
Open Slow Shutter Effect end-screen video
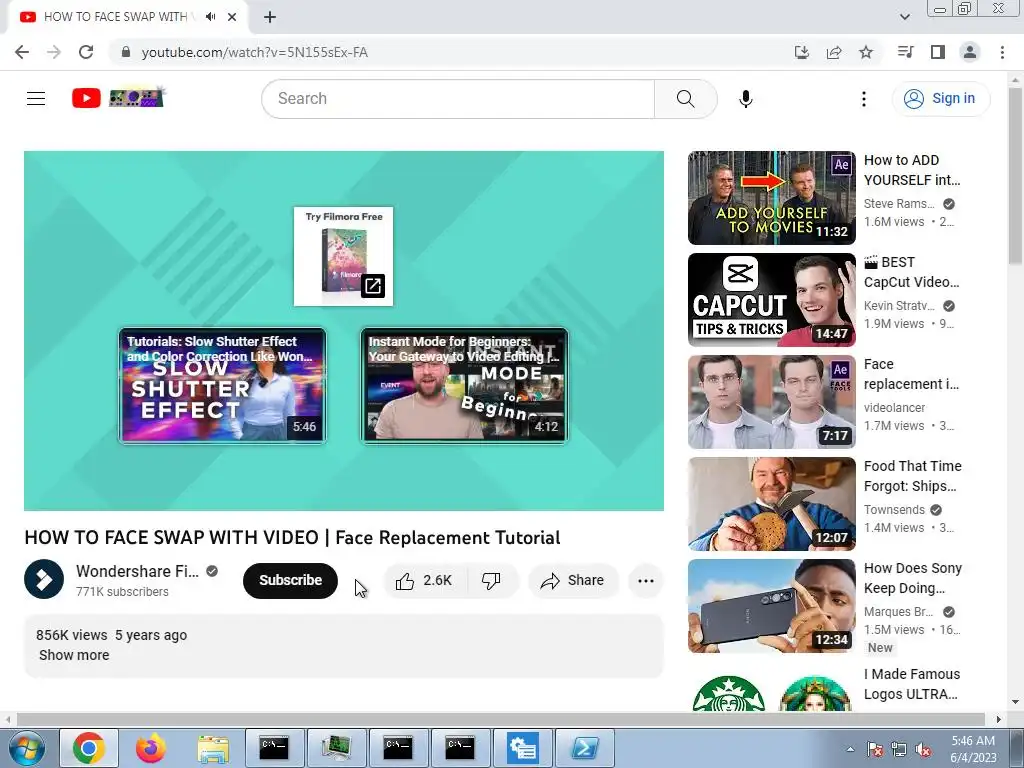(x=222, y=385)
